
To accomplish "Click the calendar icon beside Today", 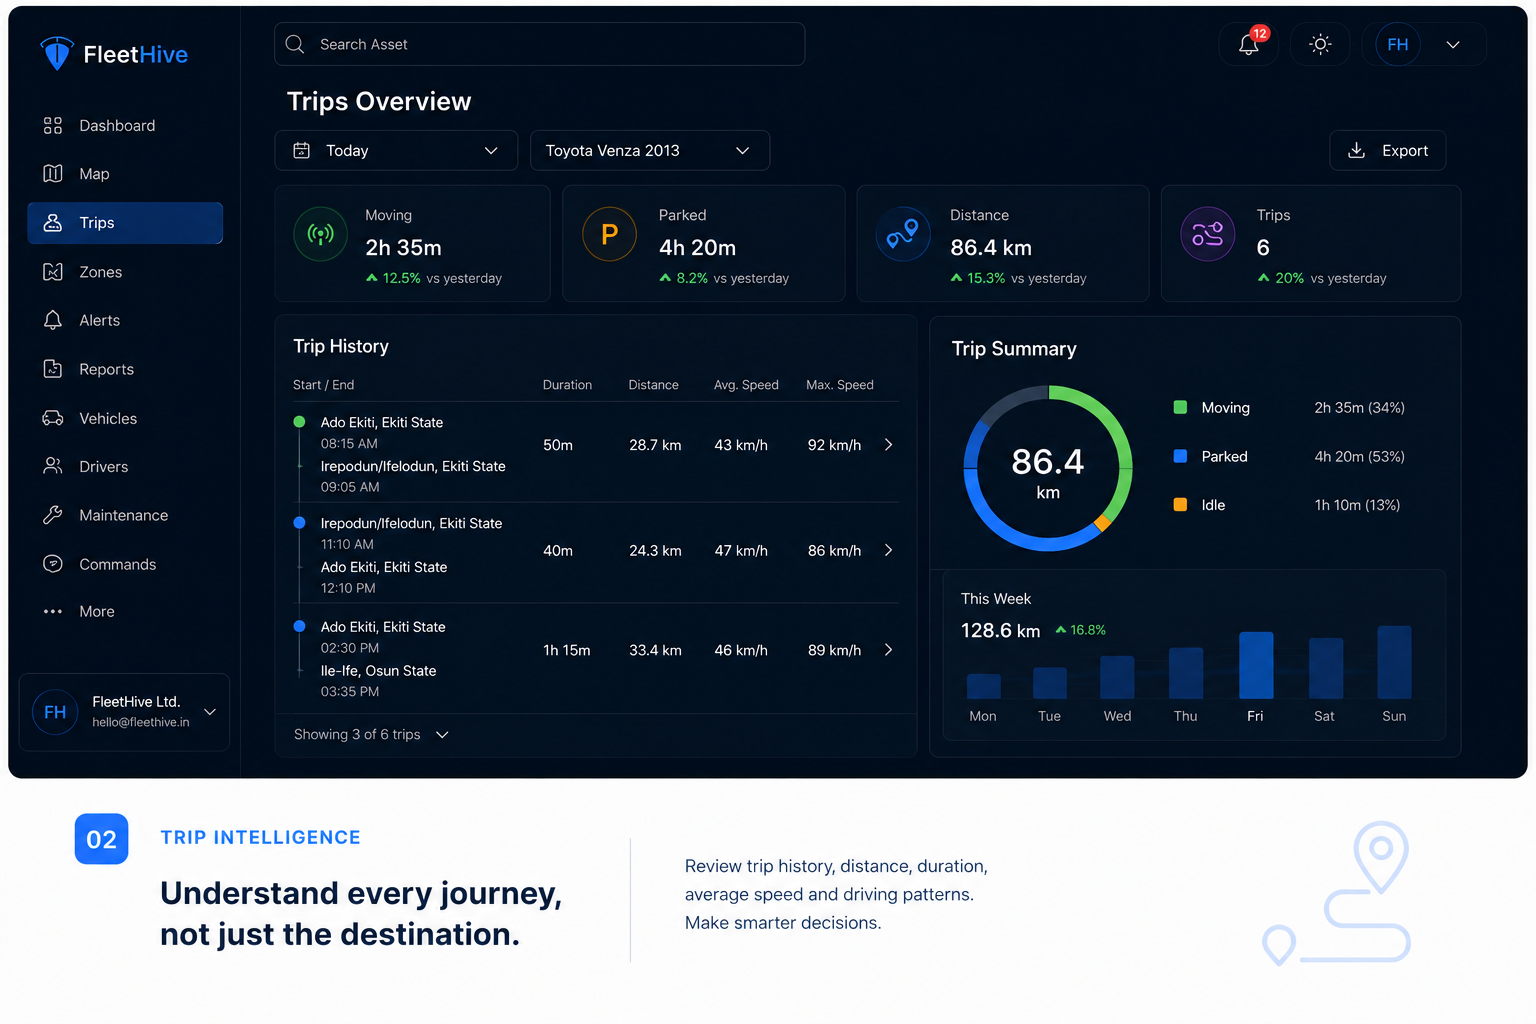I will [301, 150].
